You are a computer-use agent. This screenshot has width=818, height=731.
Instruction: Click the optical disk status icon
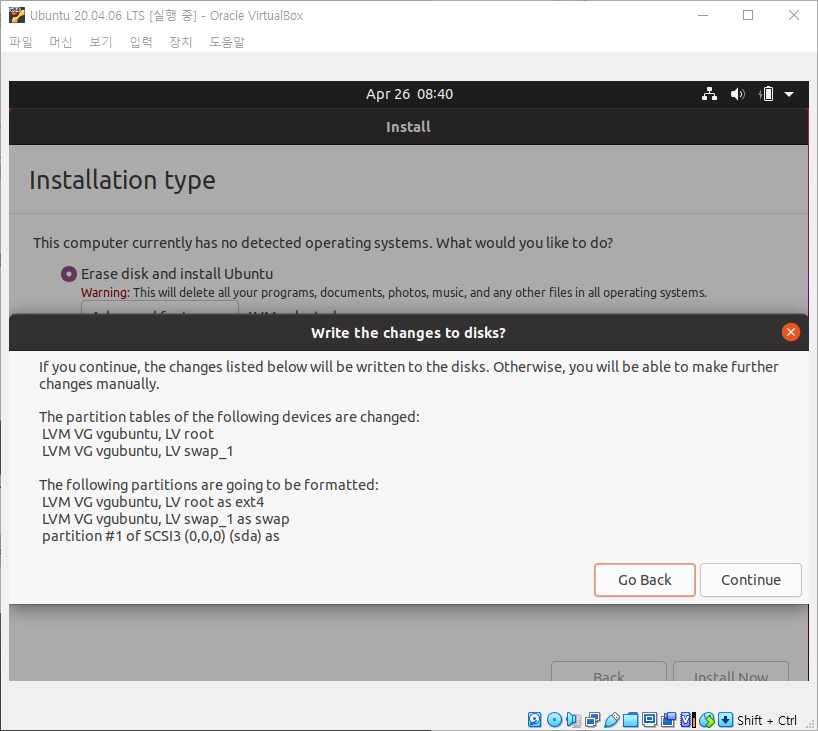pos(554,720)
